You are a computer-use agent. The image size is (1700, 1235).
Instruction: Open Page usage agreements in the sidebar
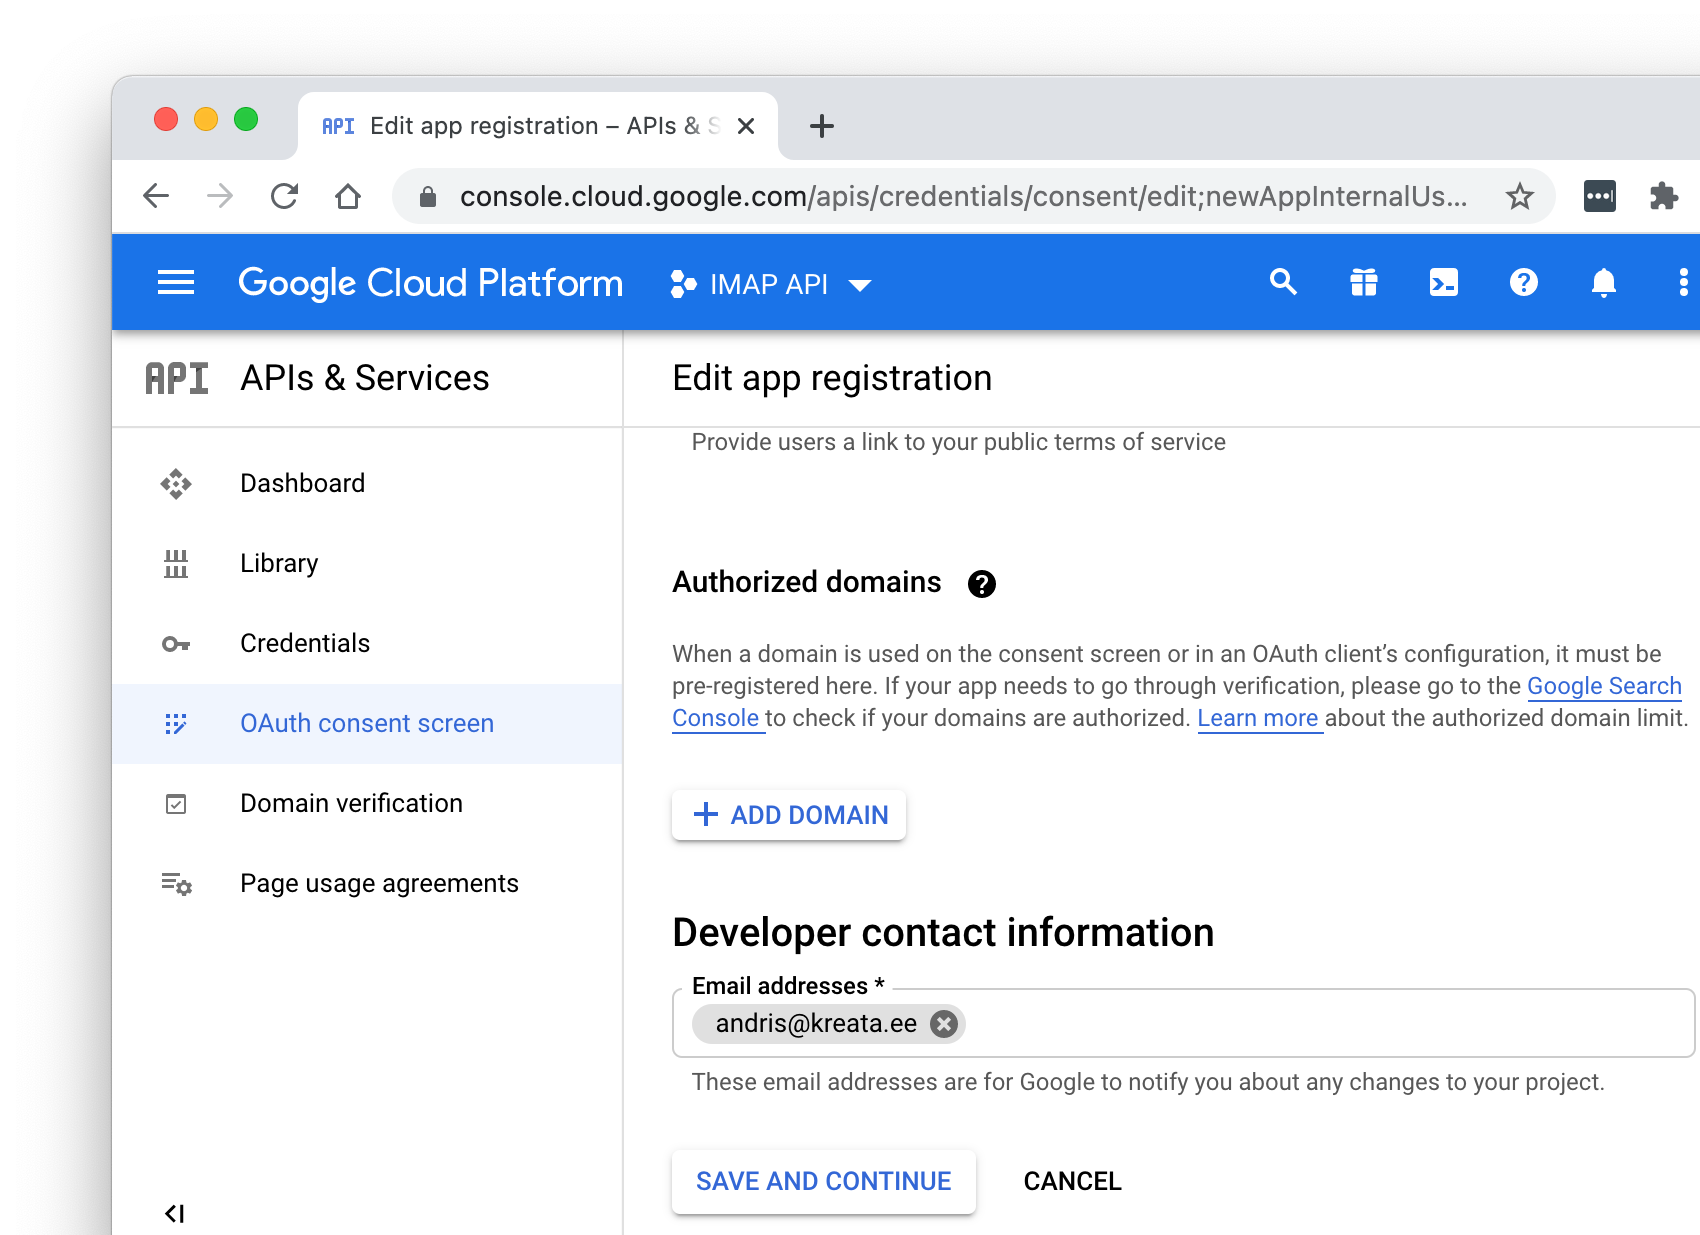click(367, 884)
